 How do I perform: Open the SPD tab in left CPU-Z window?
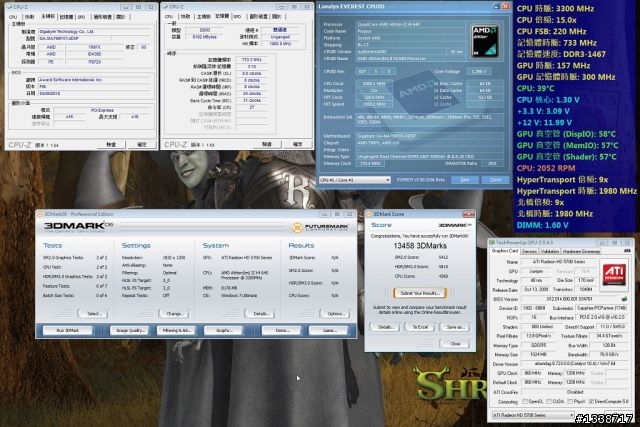point(82,17)
